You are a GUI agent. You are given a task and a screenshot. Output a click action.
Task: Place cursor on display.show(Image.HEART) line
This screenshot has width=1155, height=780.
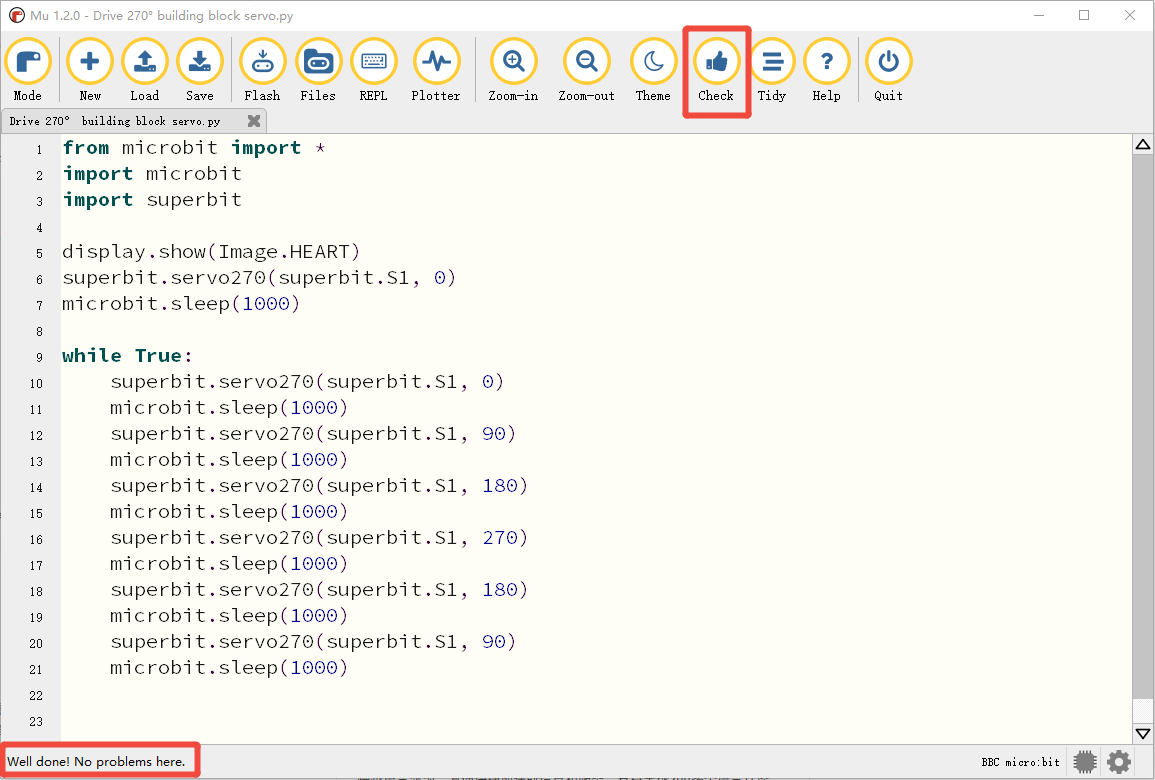[x=211, y=252]
